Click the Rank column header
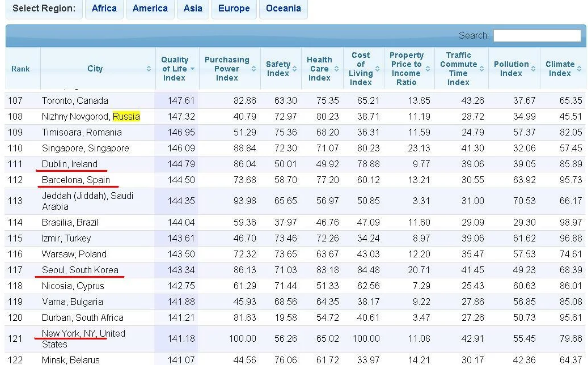This screenshot has width=588, height=374. [22, 69]
